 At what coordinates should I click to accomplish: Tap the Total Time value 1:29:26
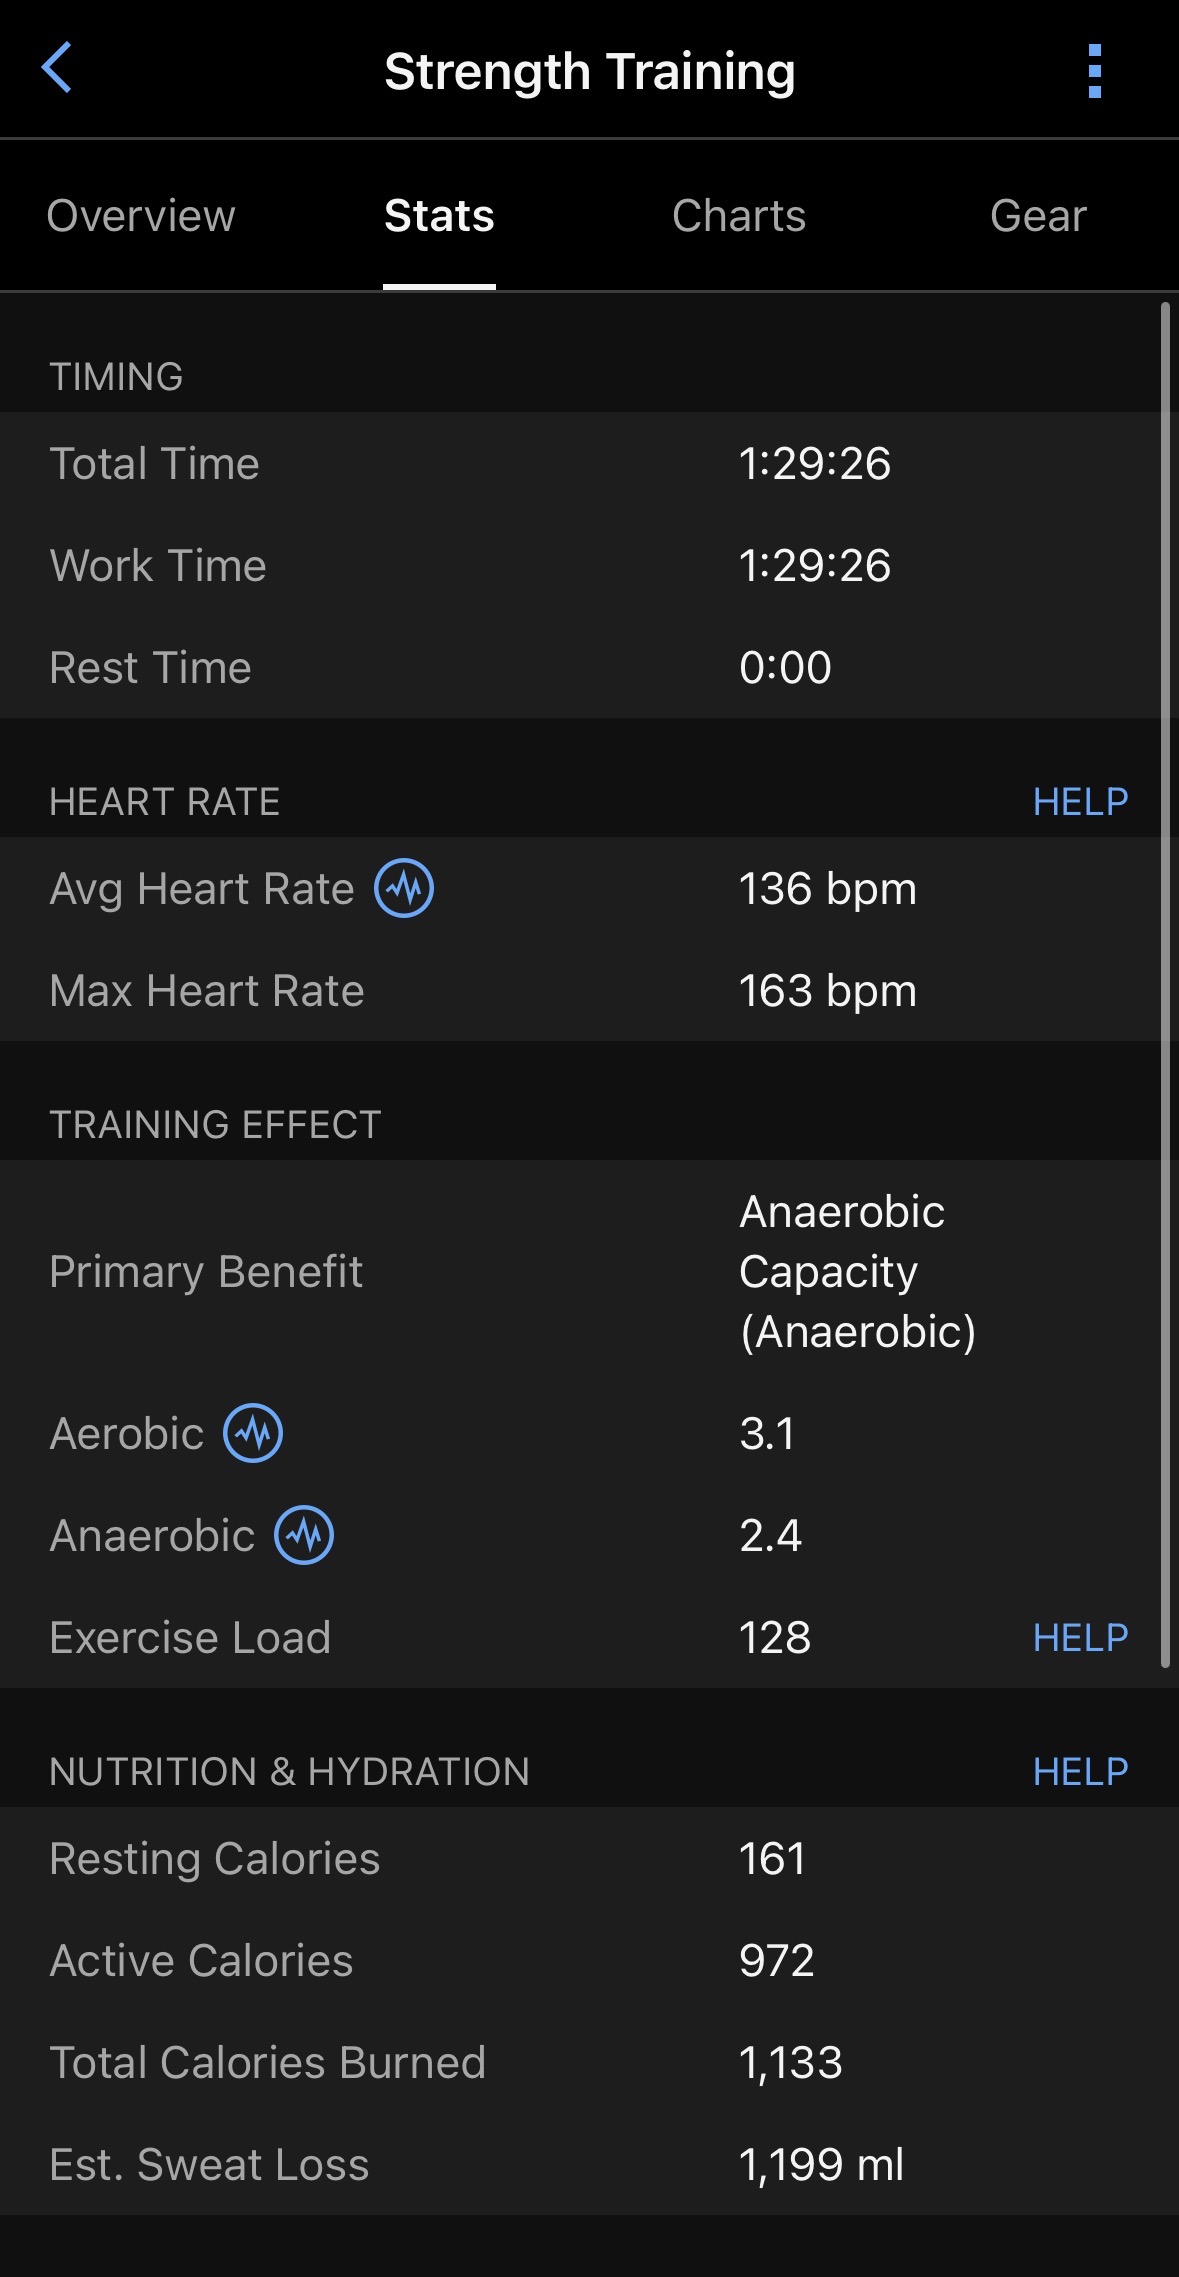click(814, 464)
